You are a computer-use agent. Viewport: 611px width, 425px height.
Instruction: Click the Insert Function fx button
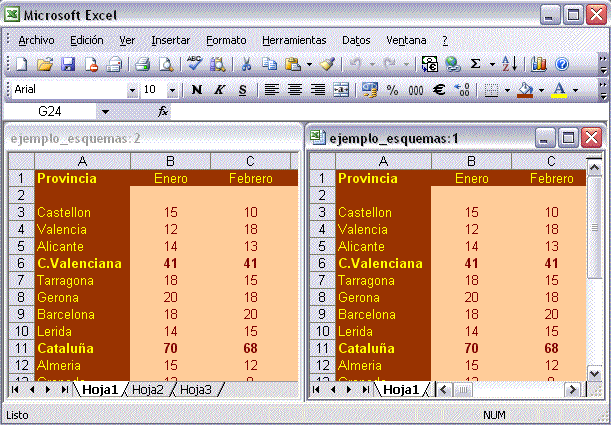[x=163, y=111]
